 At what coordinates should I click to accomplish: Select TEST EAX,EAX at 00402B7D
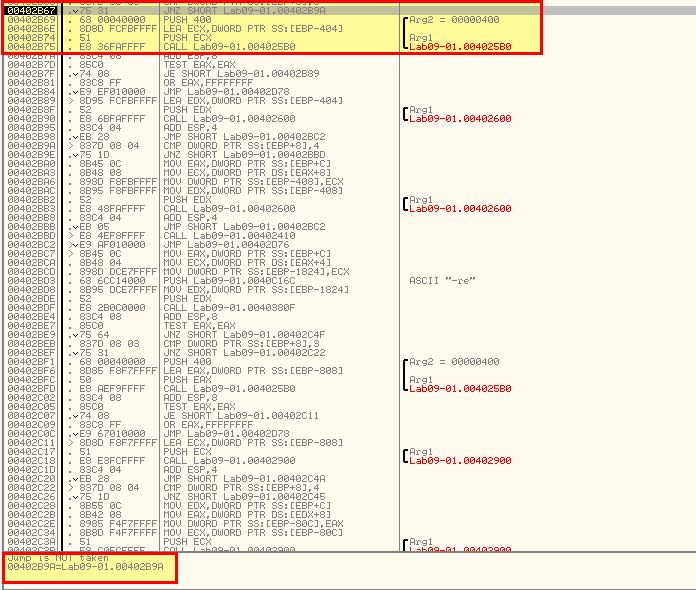click(x=199, y=65)
